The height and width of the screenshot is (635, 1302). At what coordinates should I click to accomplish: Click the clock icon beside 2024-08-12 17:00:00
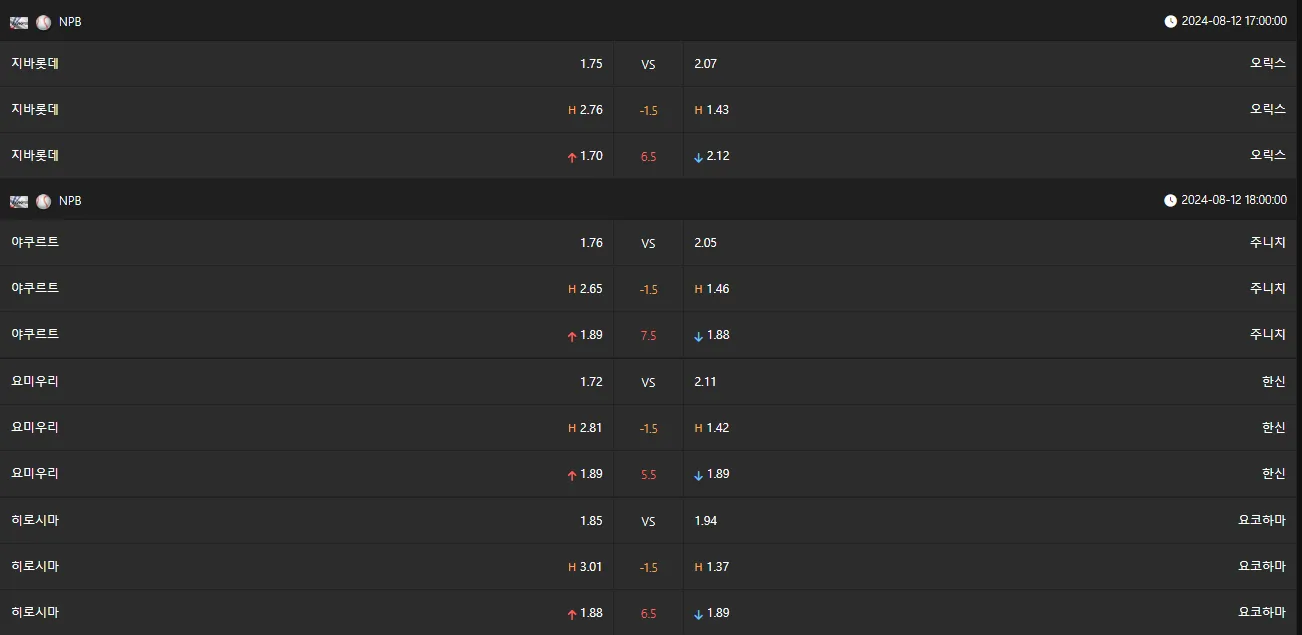pos(1170,21)
